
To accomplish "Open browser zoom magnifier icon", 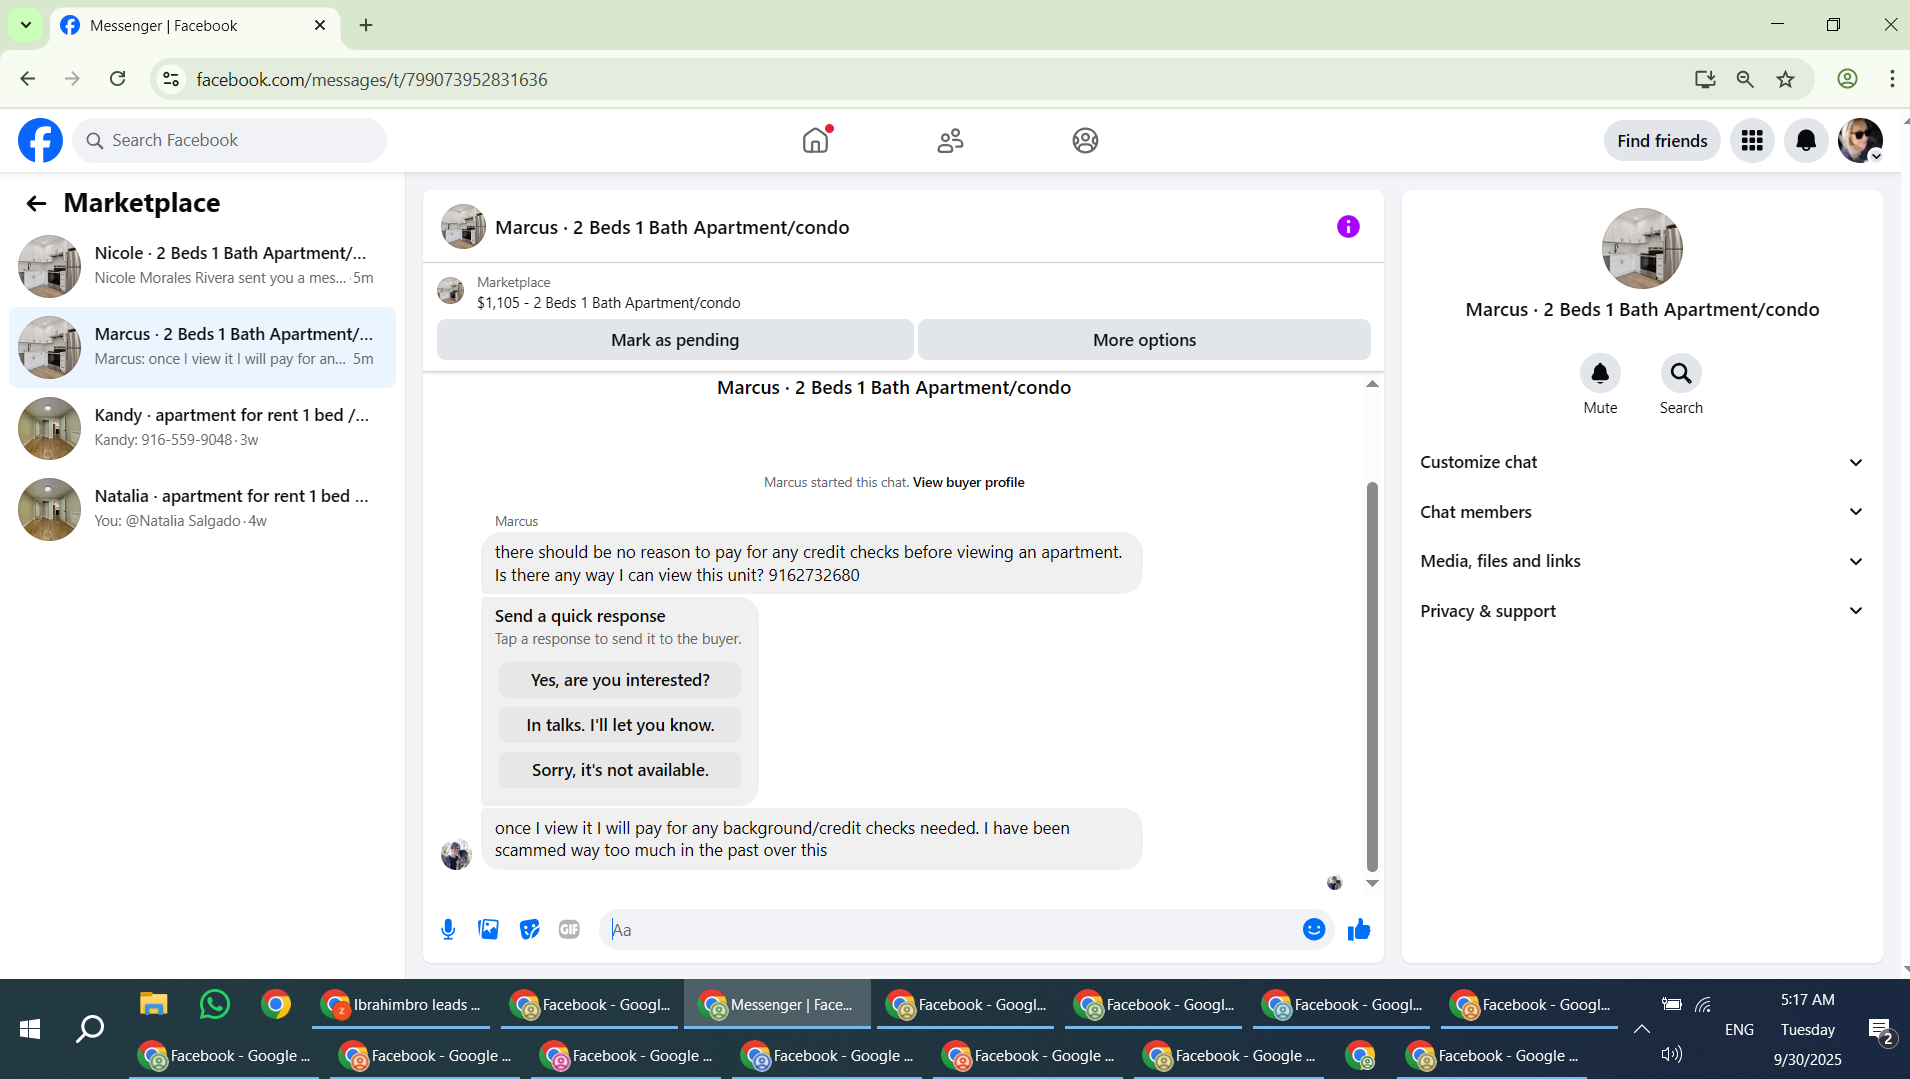I will tap(1745, 79).
